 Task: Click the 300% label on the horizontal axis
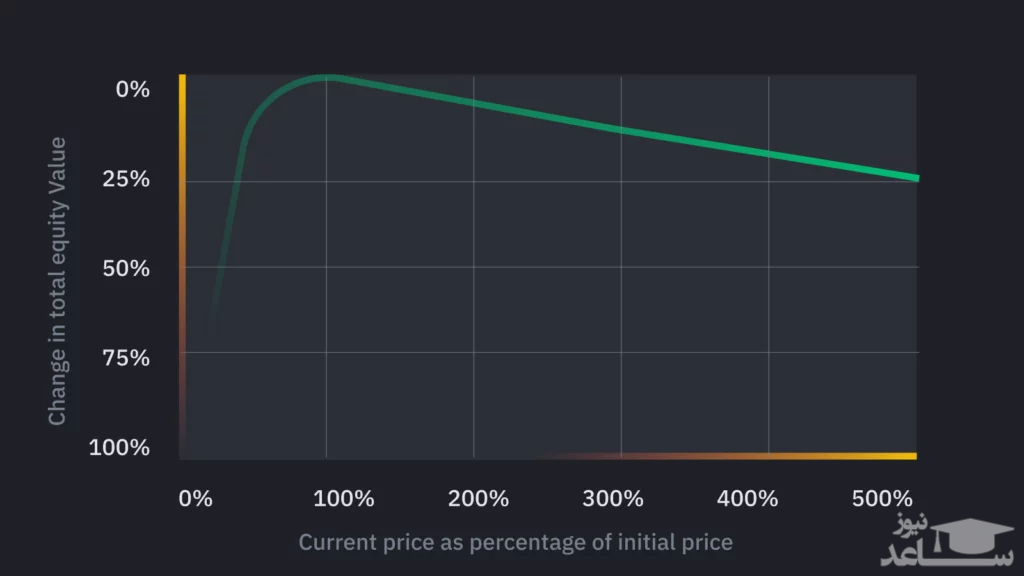click(613, 498)
